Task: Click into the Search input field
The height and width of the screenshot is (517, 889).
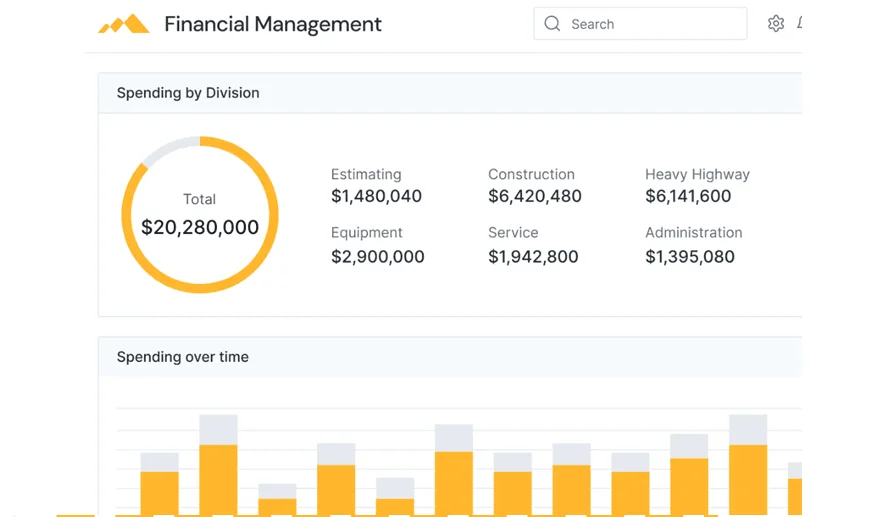Action: pyautogui.click(x=650, y=24)
